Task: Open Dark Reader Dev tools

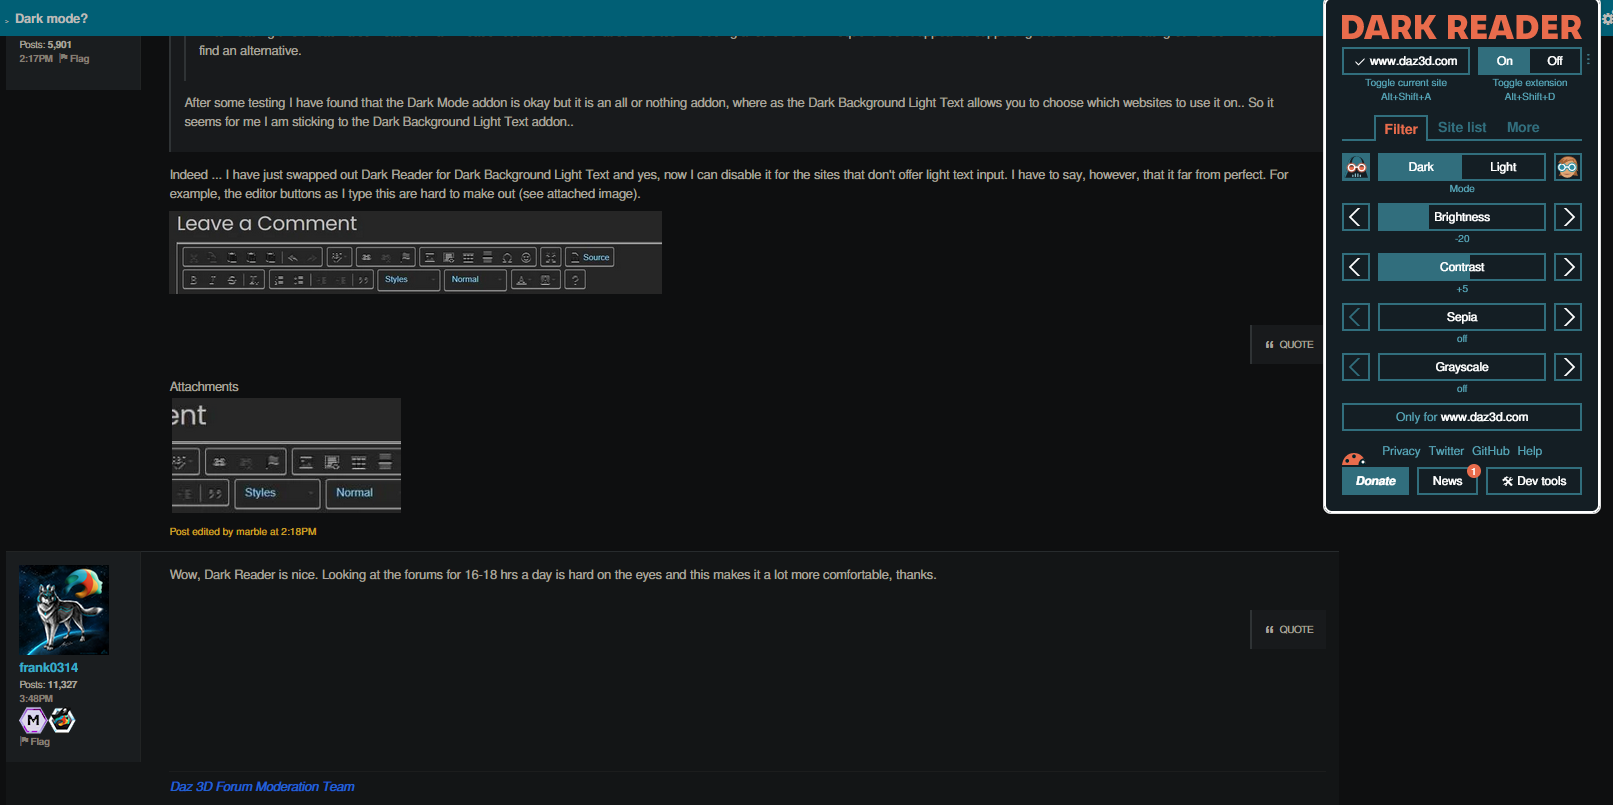Action: click(x=1534, y=481)
